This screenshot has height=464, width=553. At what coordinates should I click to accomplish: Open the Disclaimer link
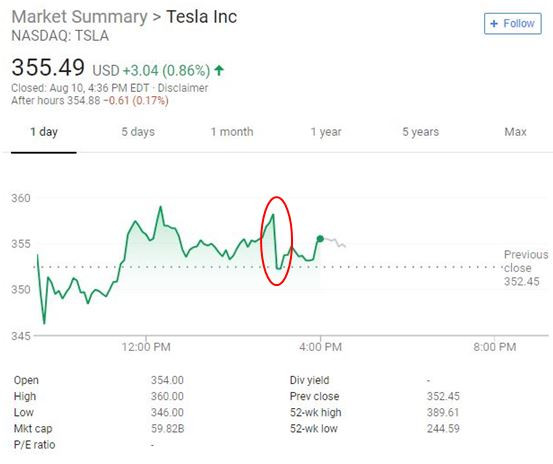tap(183, 88)
